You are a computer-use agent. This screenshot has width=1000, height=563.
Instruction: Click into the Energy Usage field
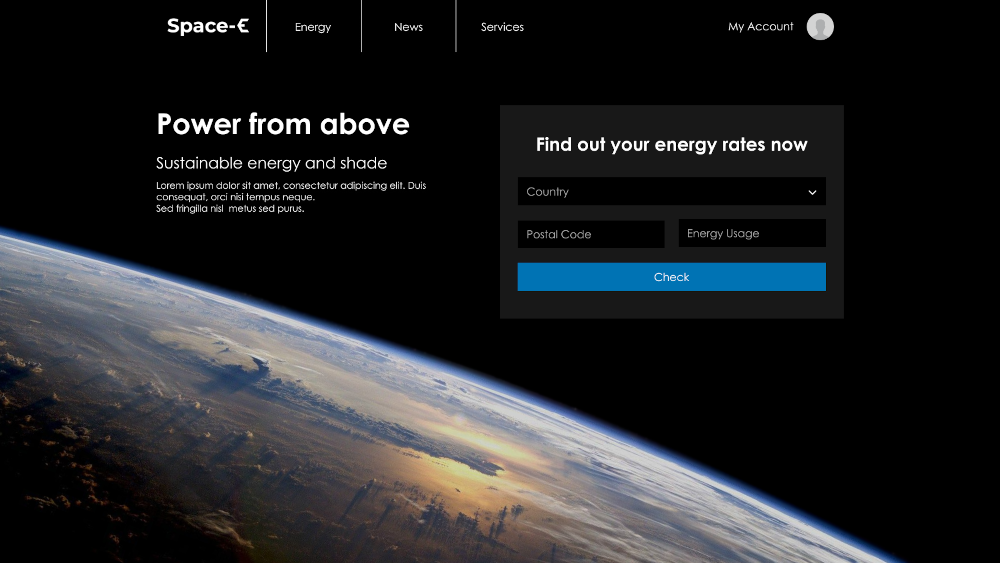[752, 234]
